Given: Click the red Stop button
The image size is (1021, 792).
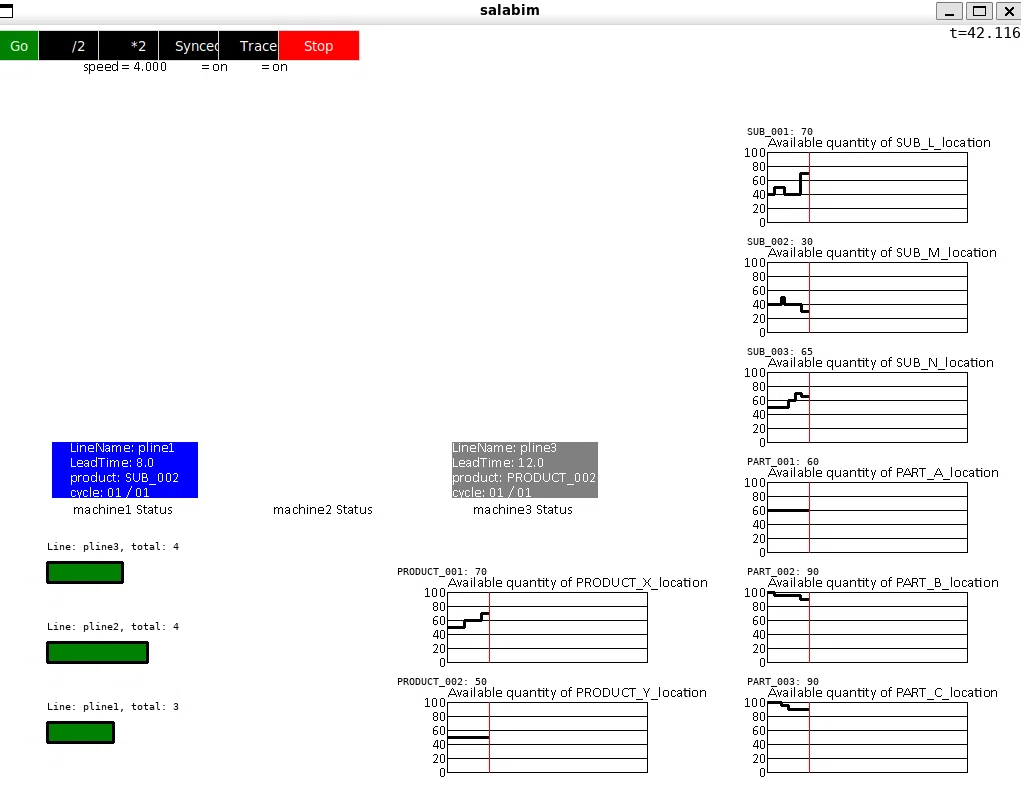Looking at the screenshot, I should (318, 46).
